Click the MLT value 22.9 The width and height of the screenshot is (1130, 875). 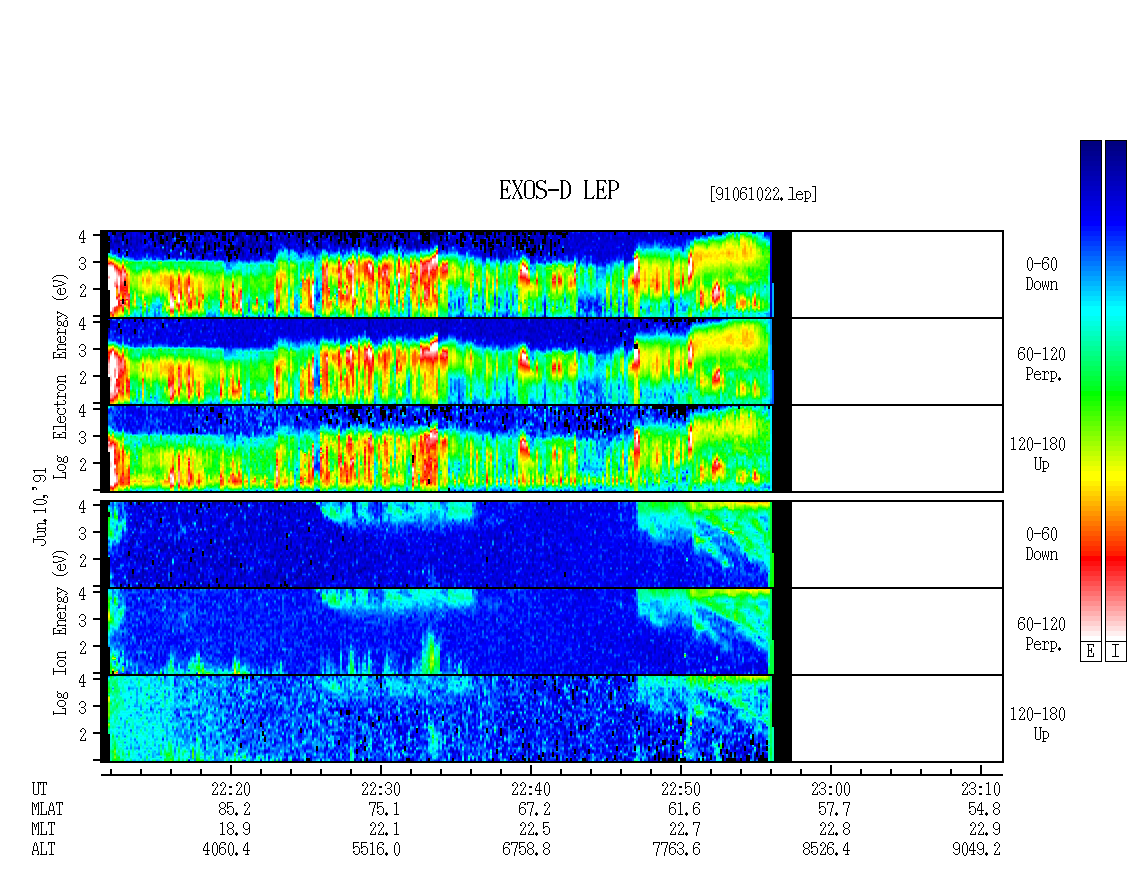984,830
